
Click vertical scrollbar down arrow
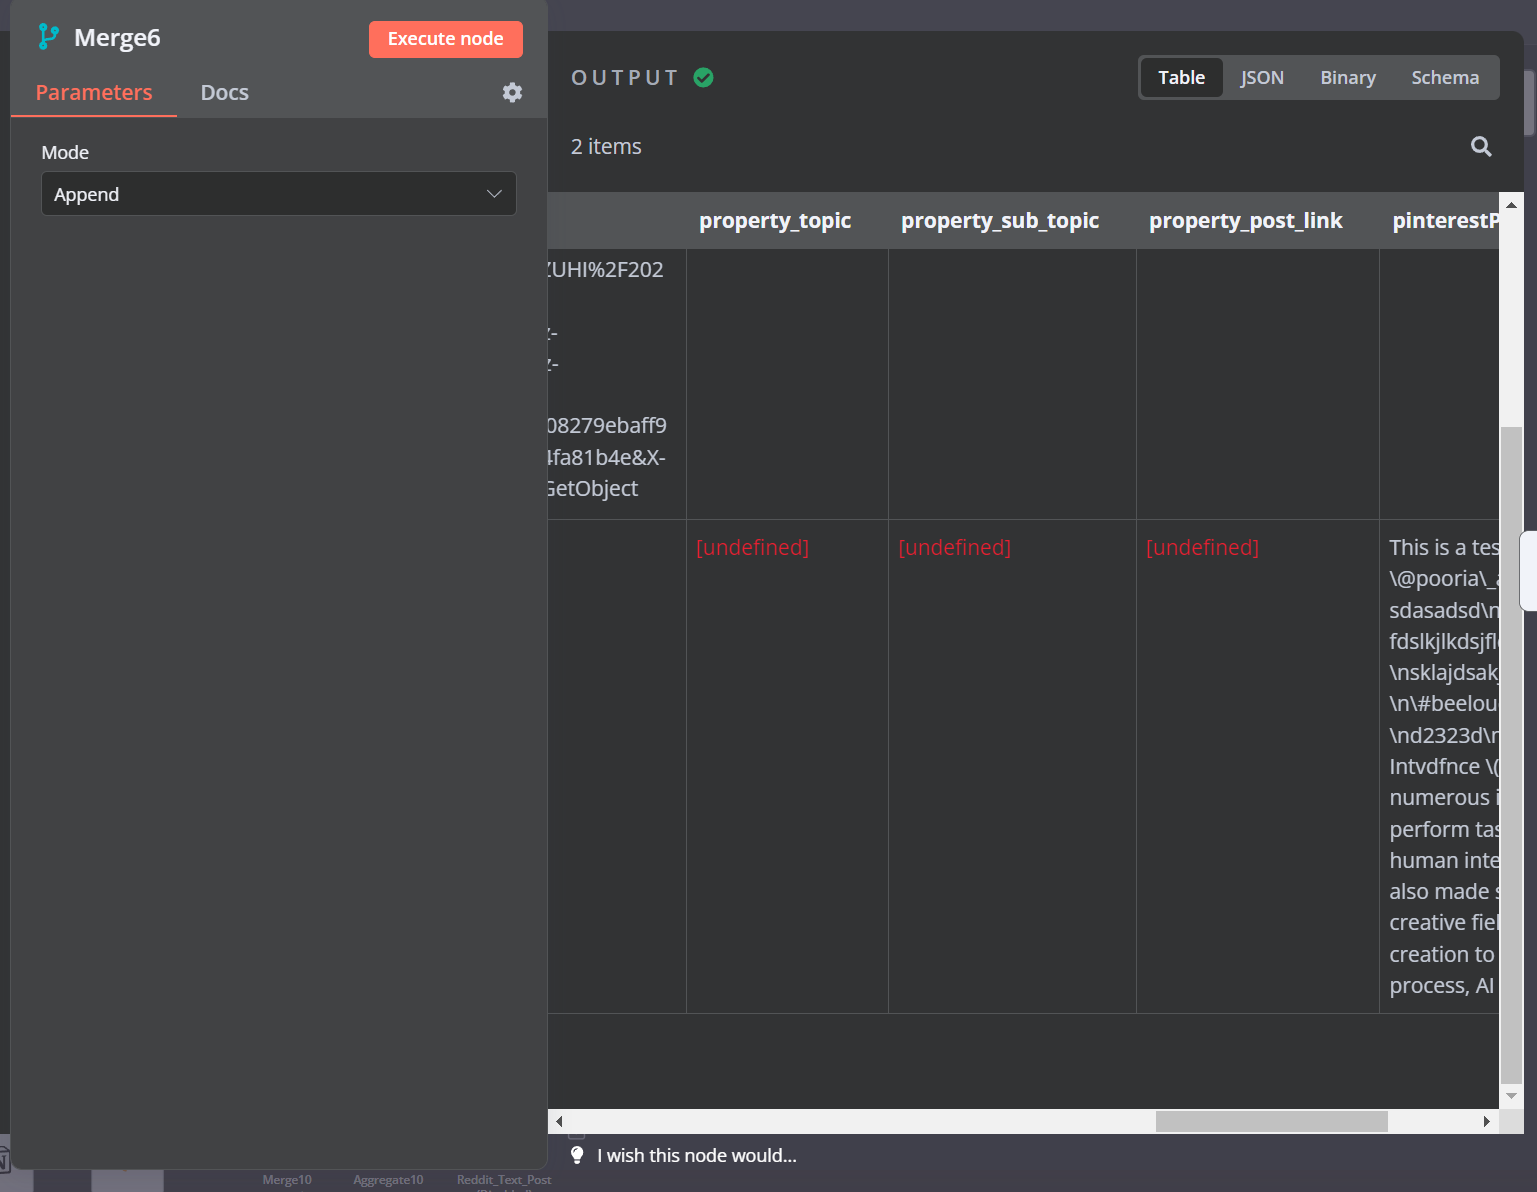pos(1511,1096)
